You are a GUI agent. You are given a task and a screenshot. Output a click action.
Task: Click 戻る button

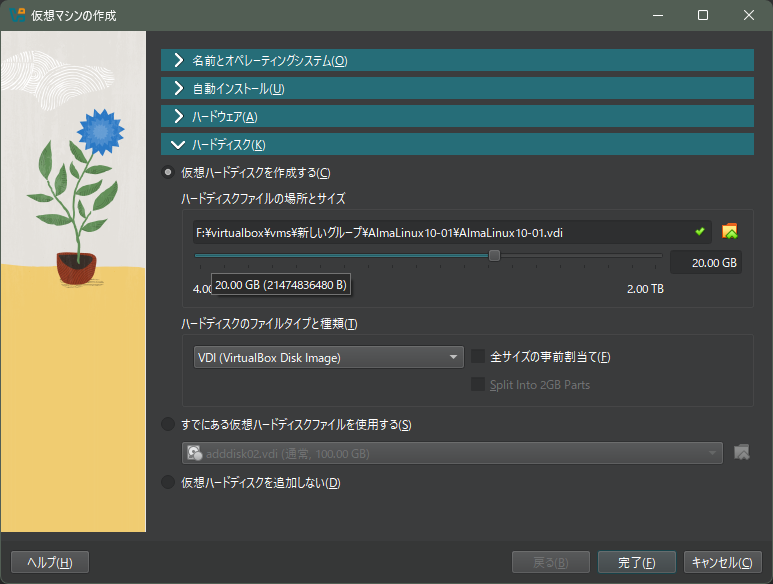pos(551,562)
